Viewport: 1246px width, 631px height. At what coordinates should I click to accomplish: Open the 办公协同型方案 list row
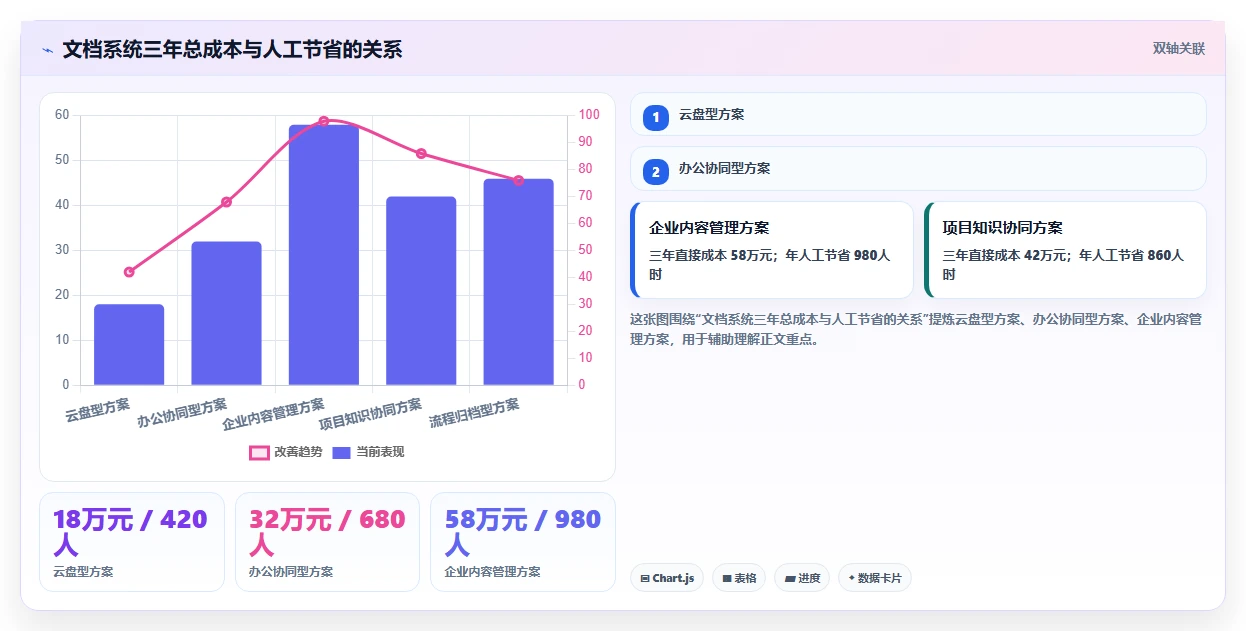pyautogui.click(x=918, y=168)
